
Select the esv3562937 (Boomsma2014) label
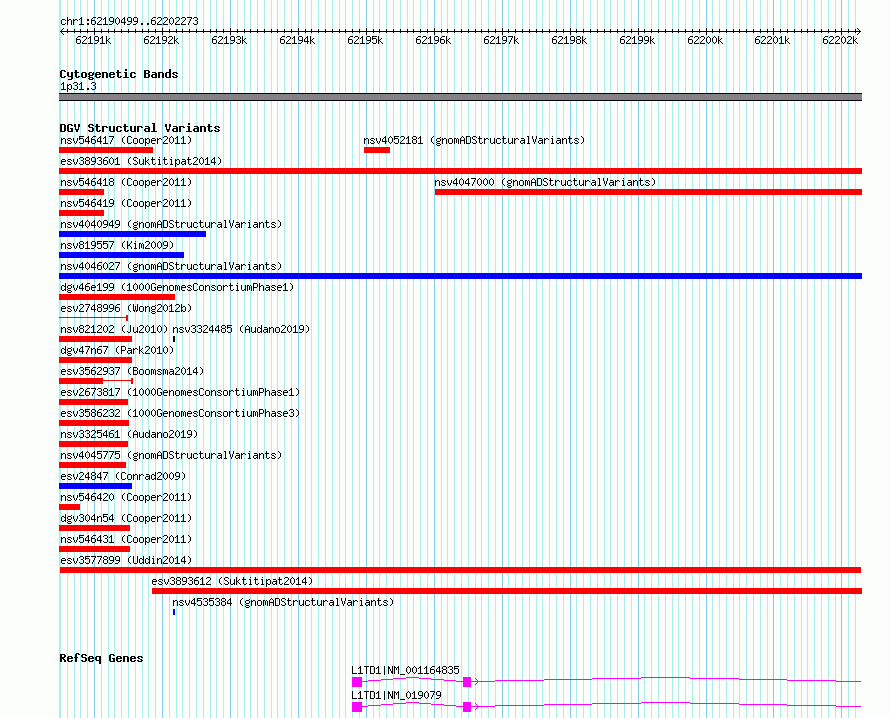point(132,371)
